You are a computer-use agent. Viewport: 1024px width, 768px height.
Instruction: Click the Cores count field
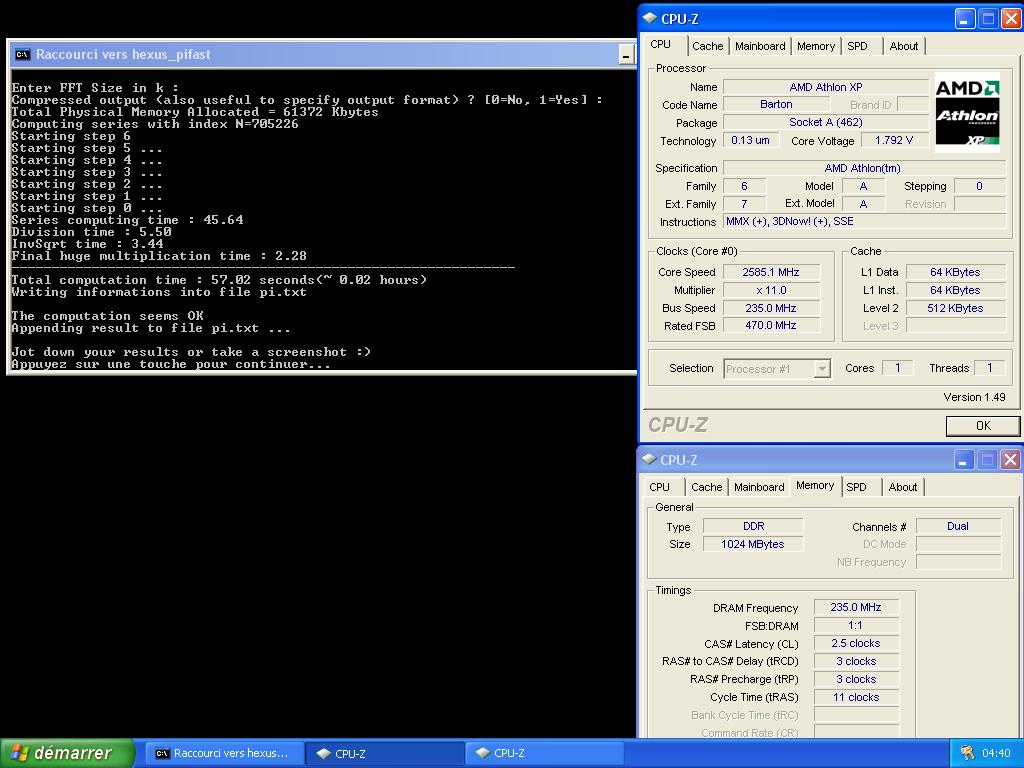click(897, 368)
